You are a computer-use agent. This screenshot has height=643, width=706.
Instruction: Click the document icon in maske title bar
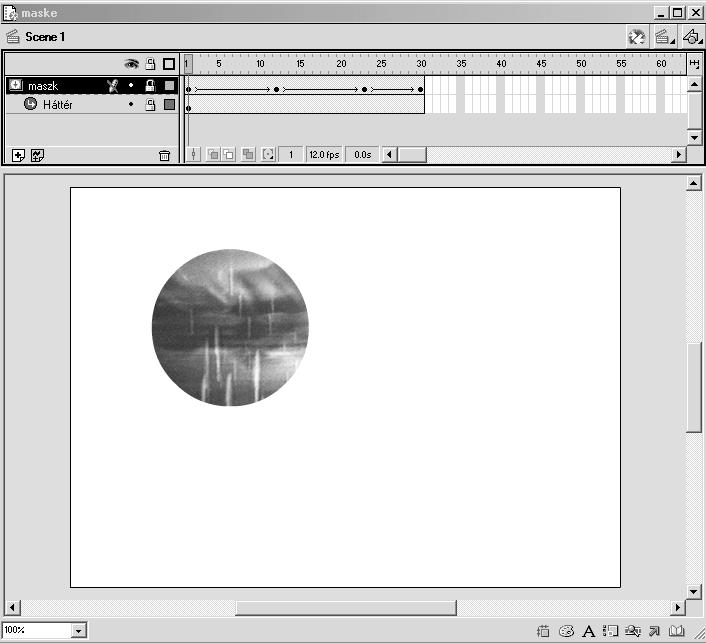point(10,13)
